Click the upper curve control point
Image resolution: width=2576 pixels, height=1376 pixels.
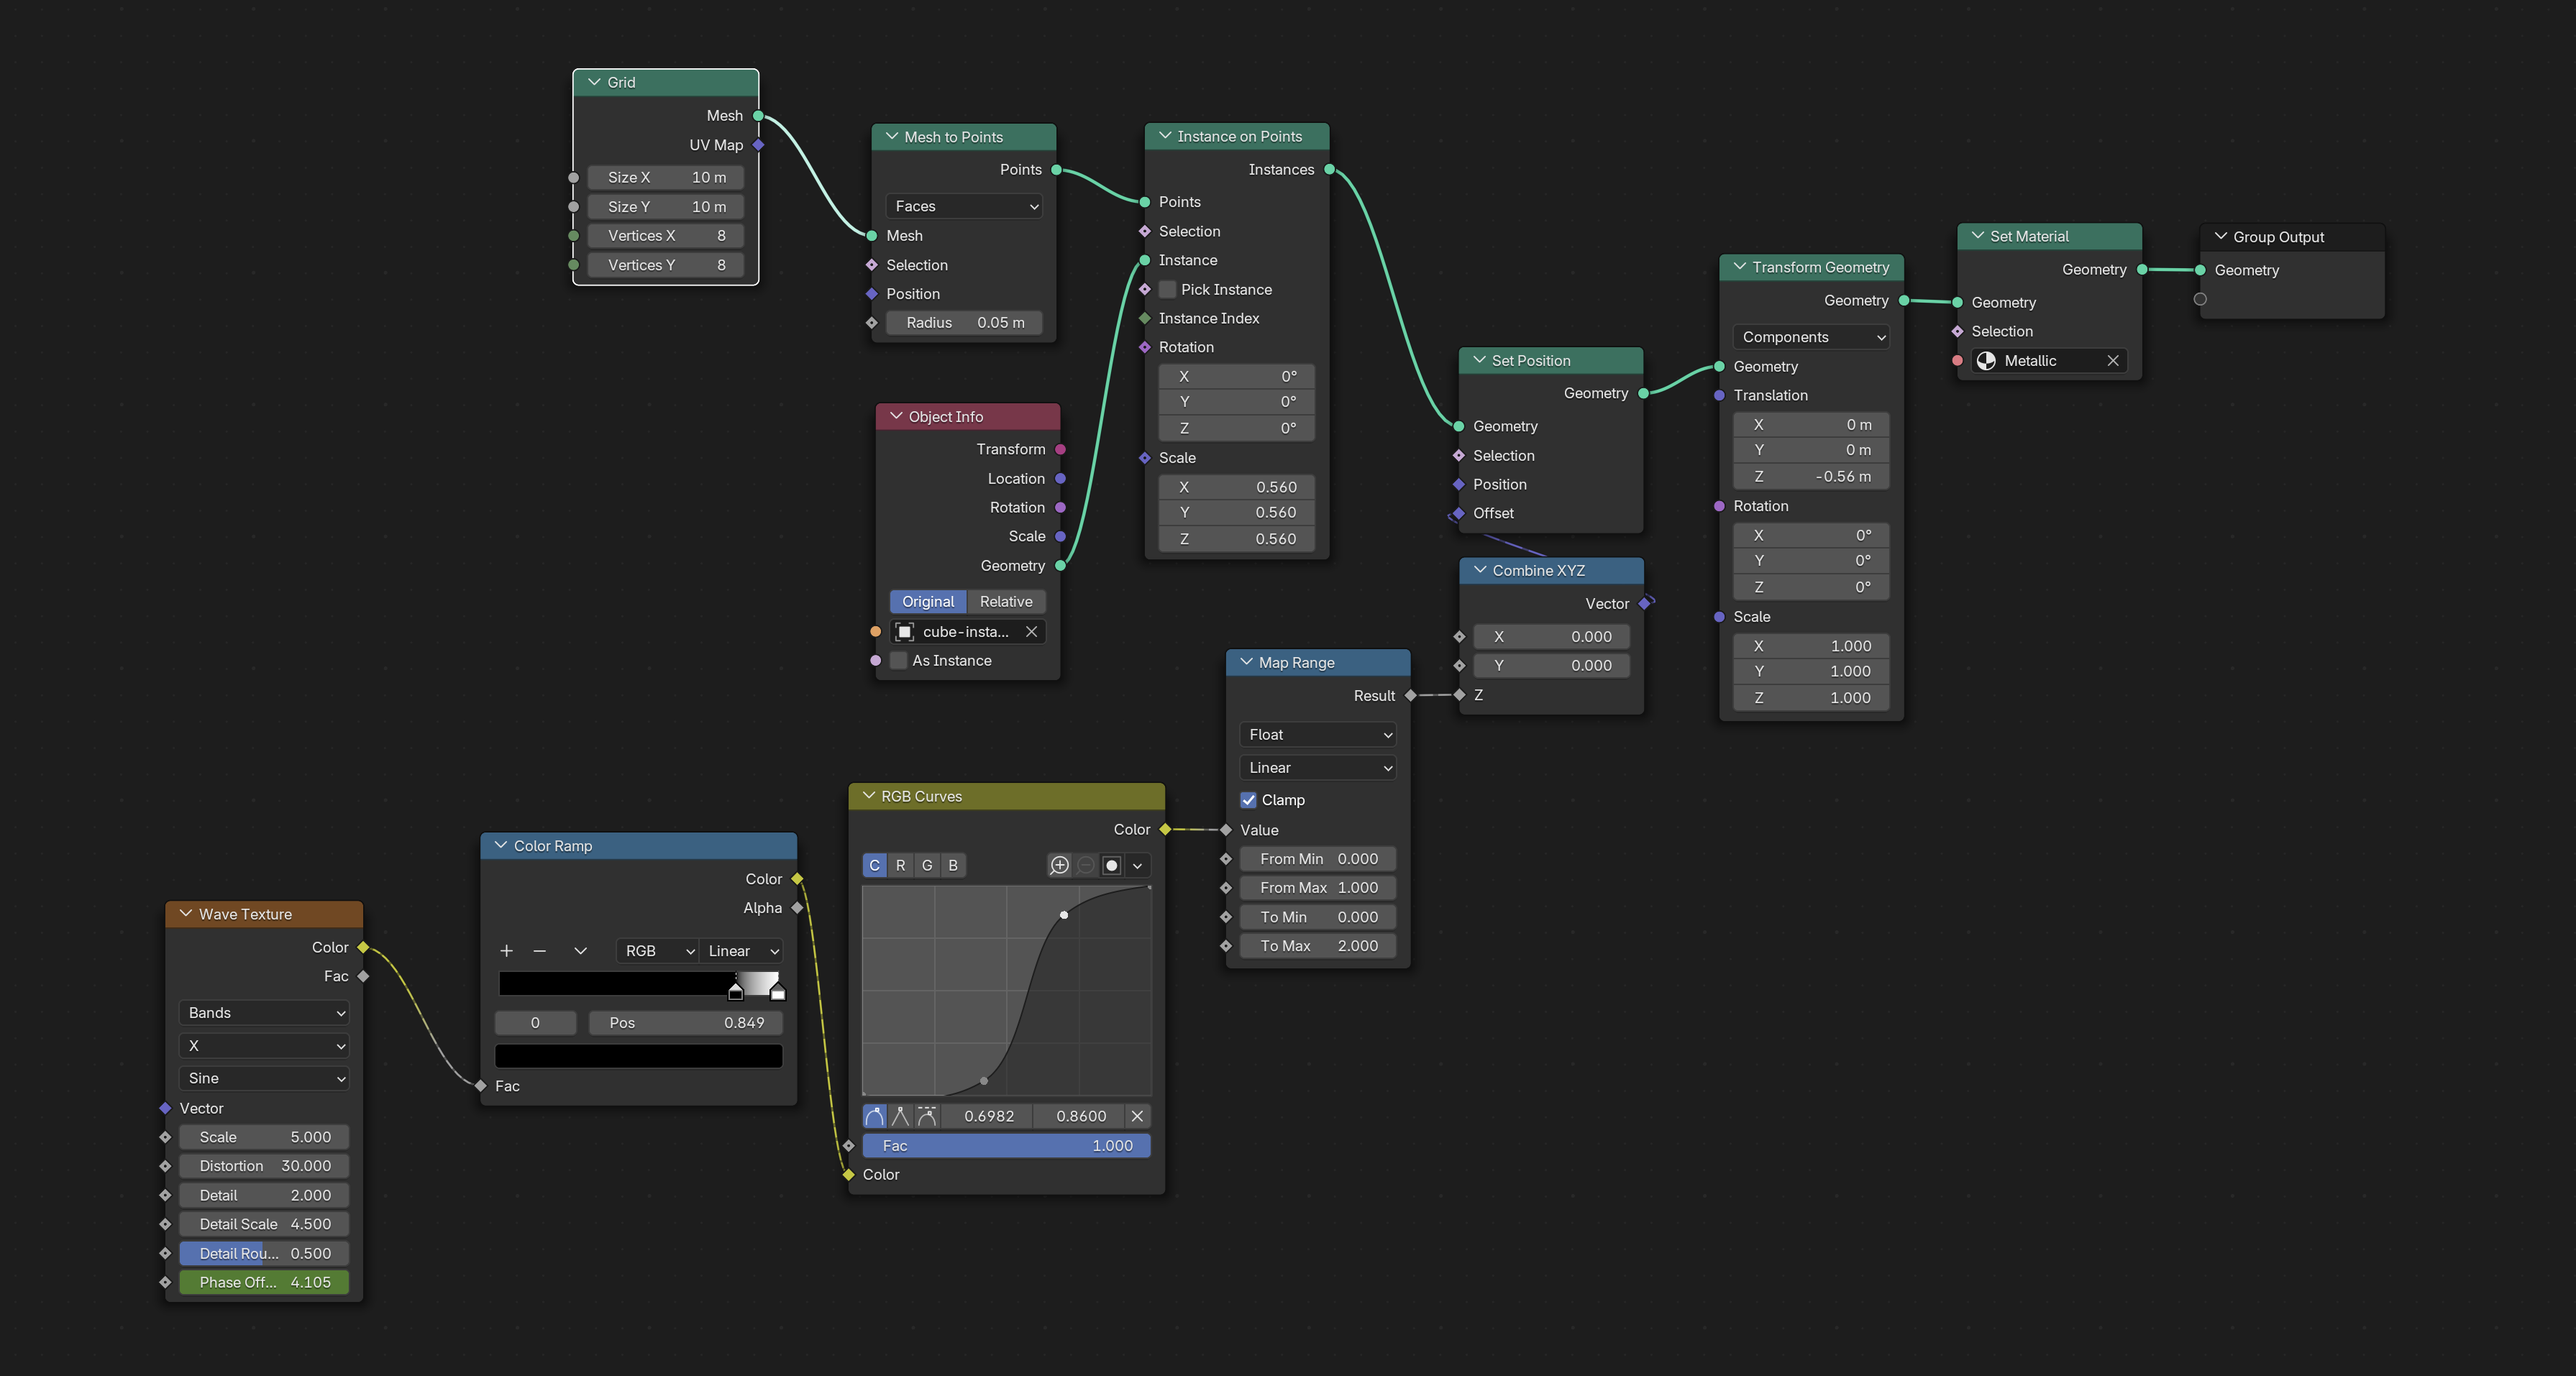[1064, 915]
